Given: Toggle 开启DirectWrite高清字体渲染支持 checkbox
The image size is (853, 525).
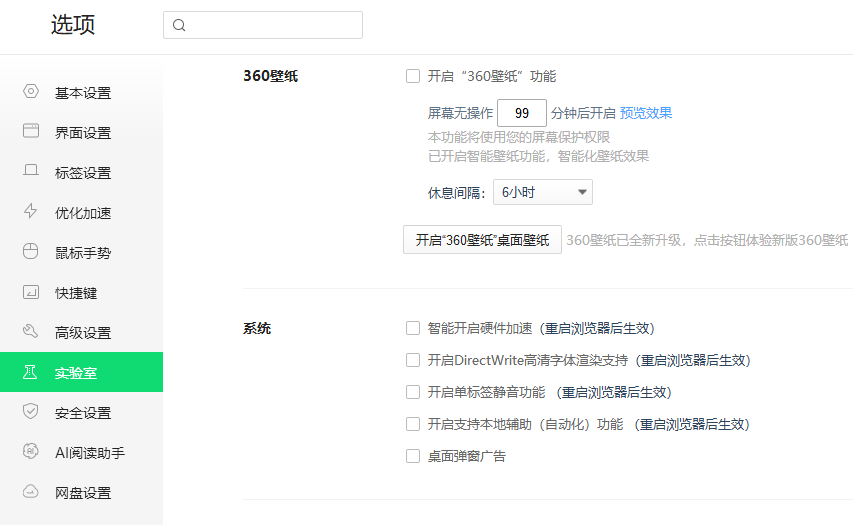Looking at the screenshot, I should (413, 360).
